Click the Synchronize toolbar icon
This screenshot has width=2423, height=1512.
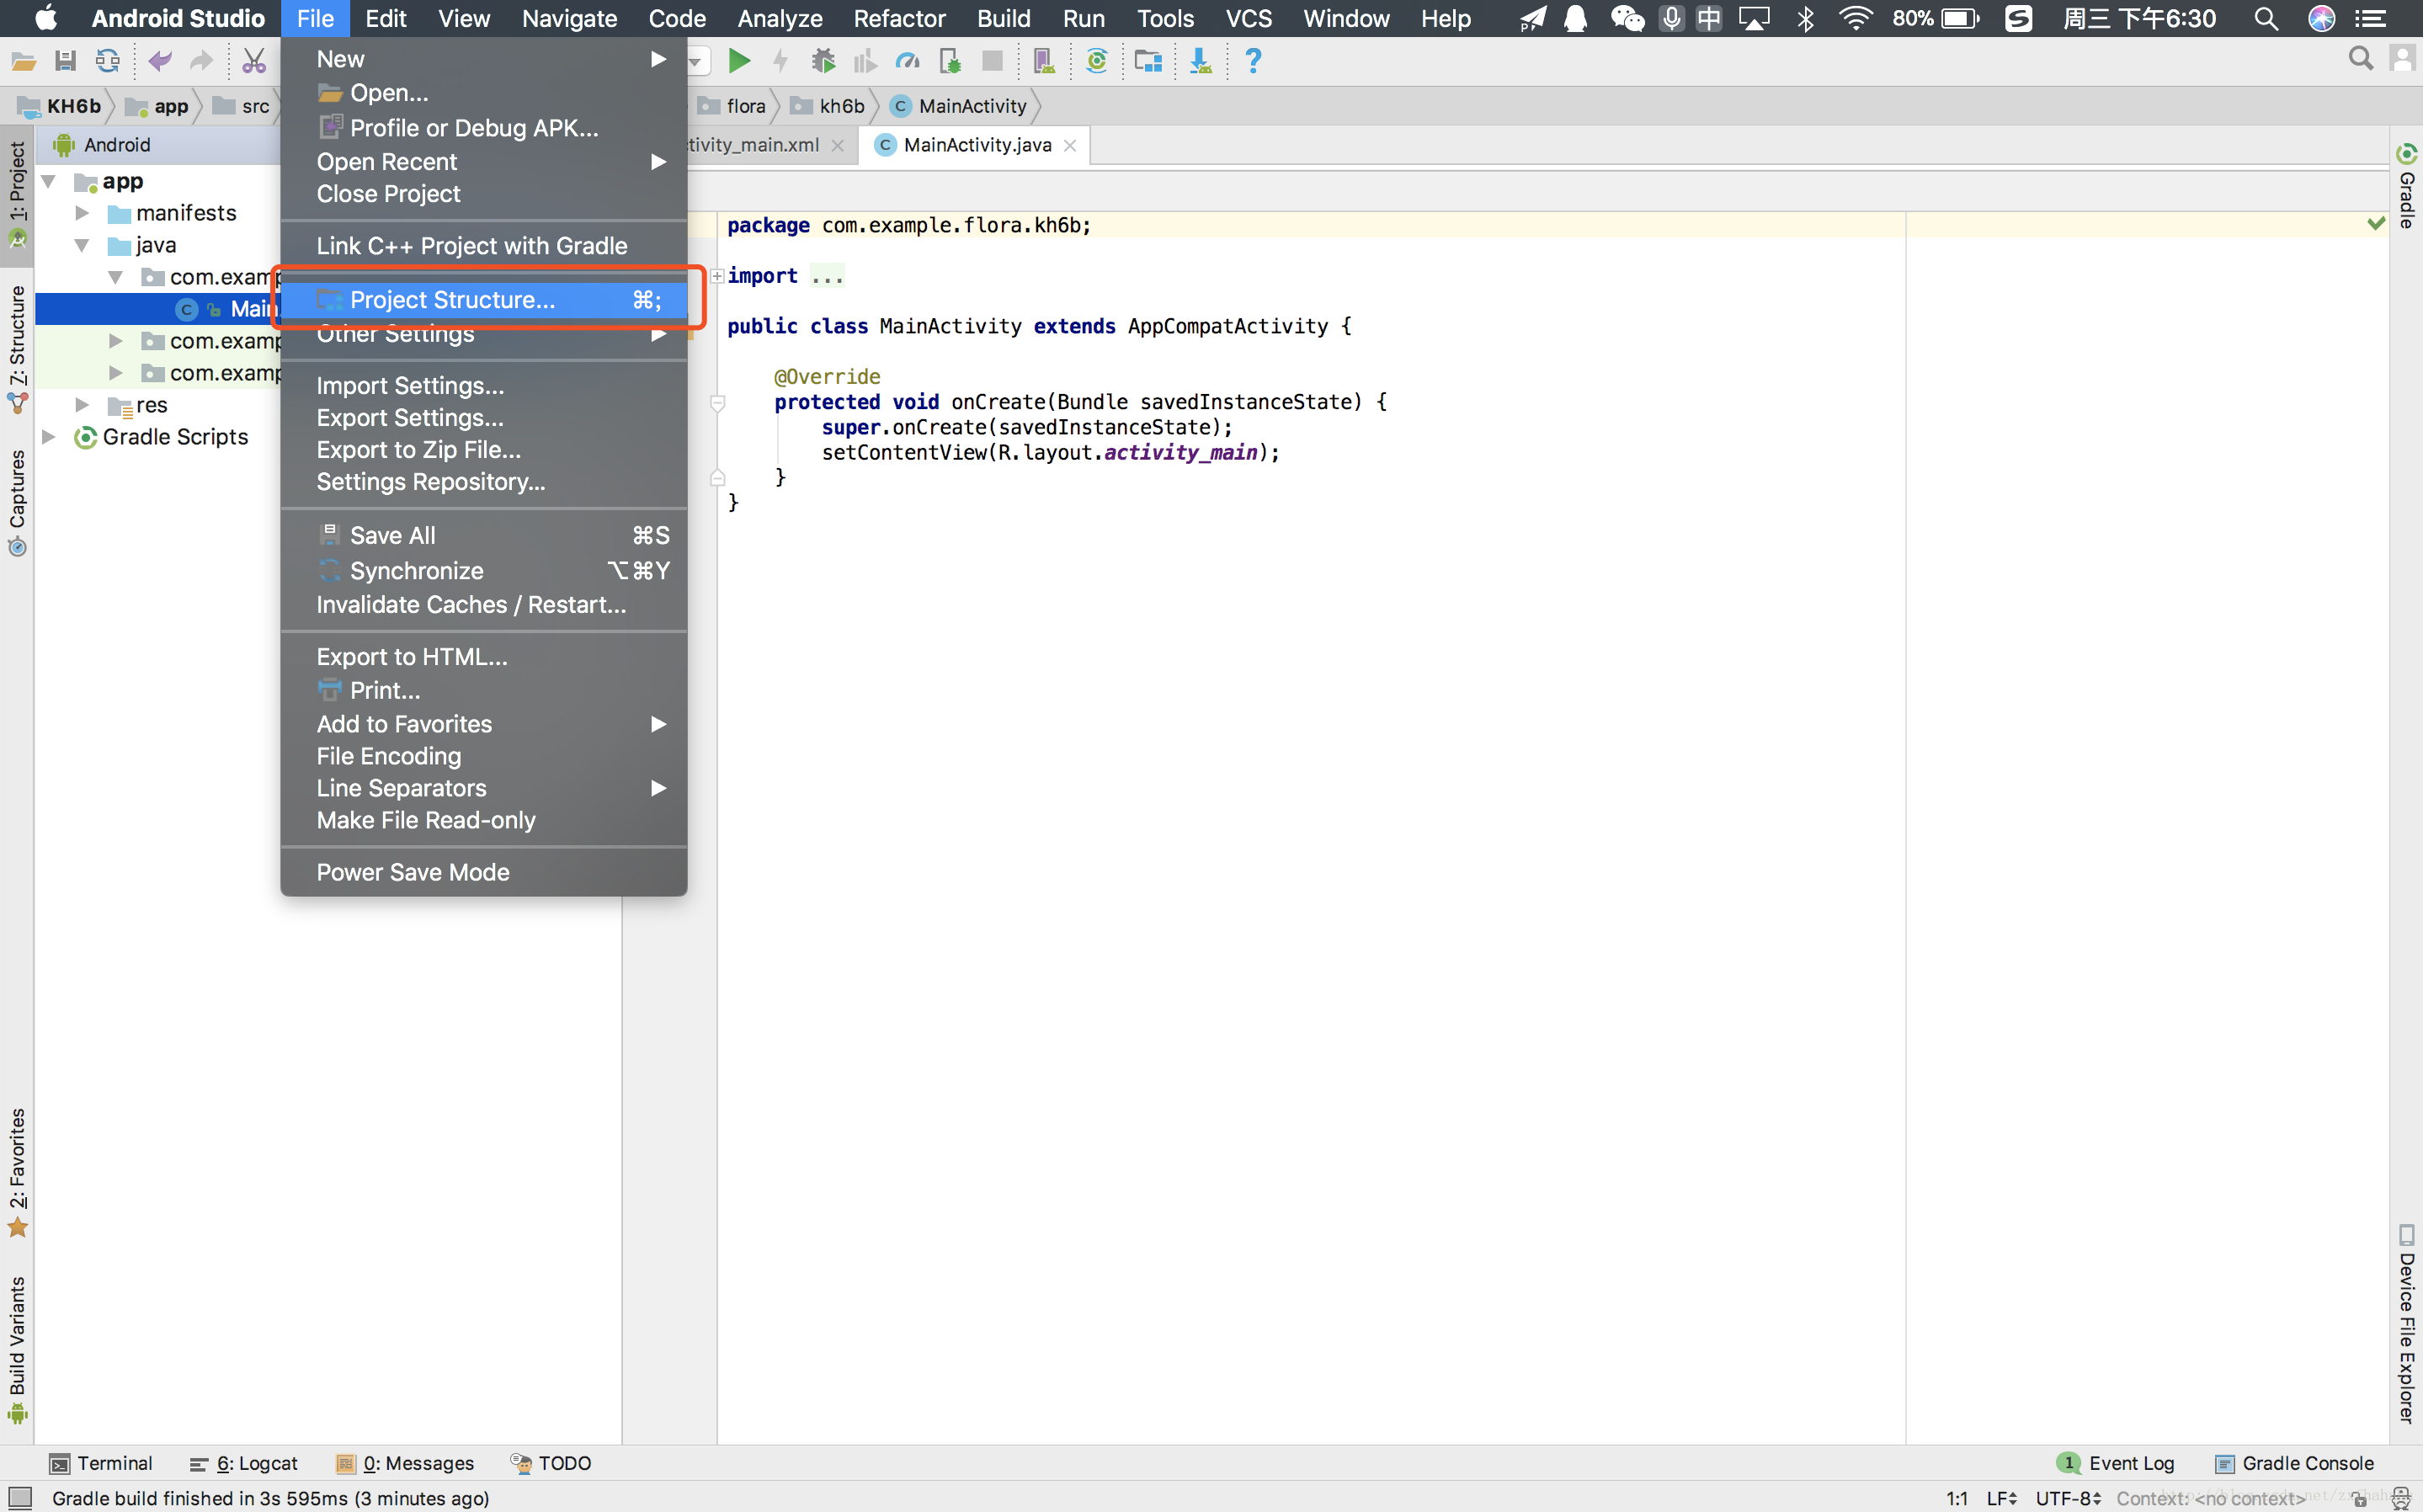[x=108, y=62]
